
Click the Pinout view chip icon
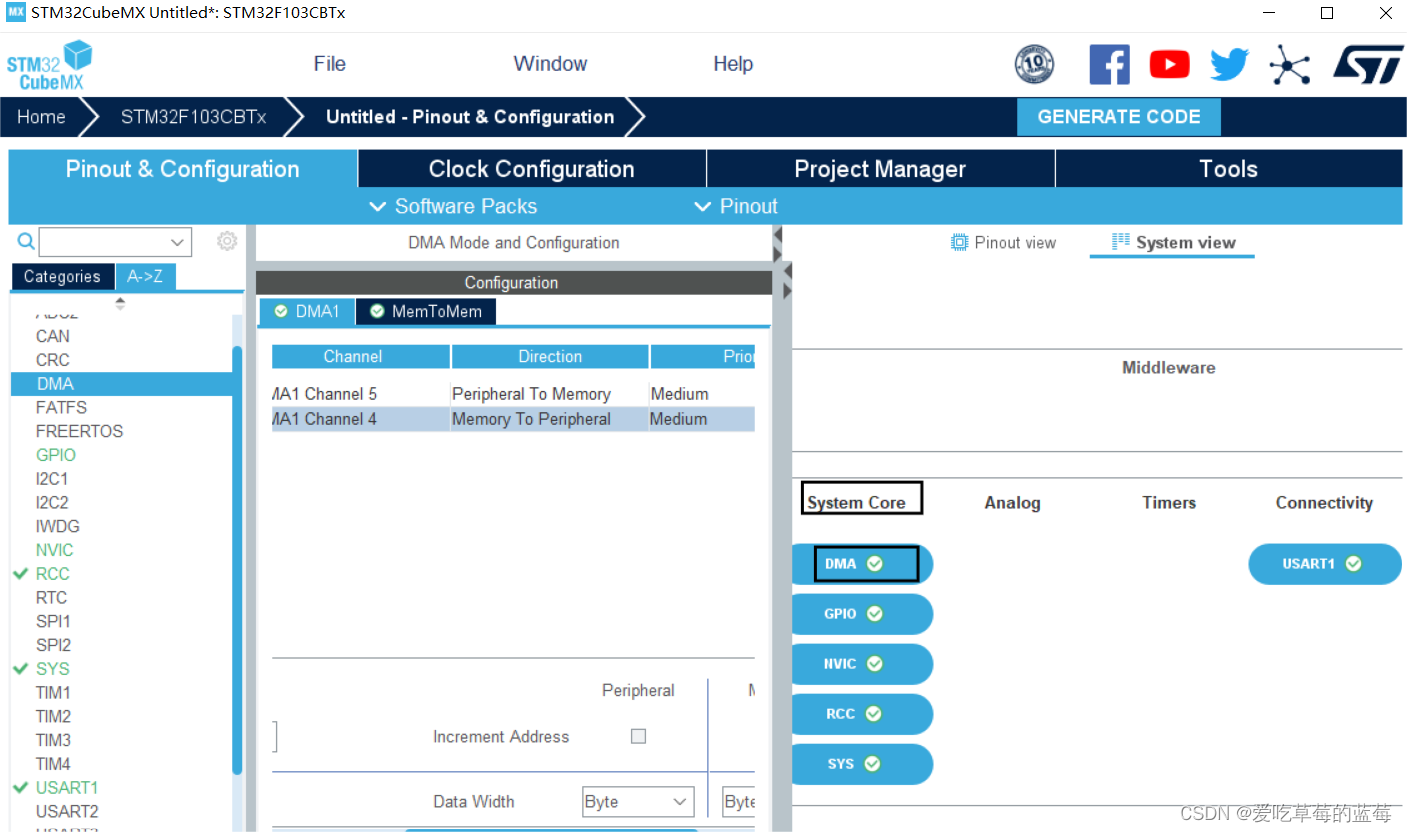click(959, 242)
